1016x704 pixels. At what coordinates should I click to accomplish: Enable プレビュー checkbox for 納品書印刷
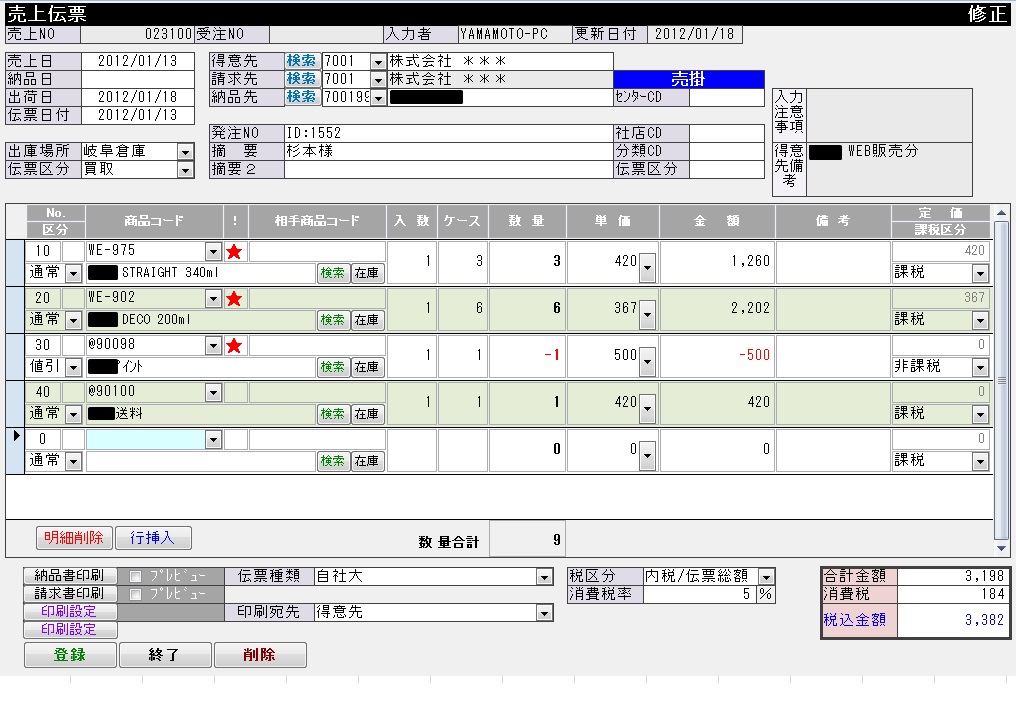(136, 577)
